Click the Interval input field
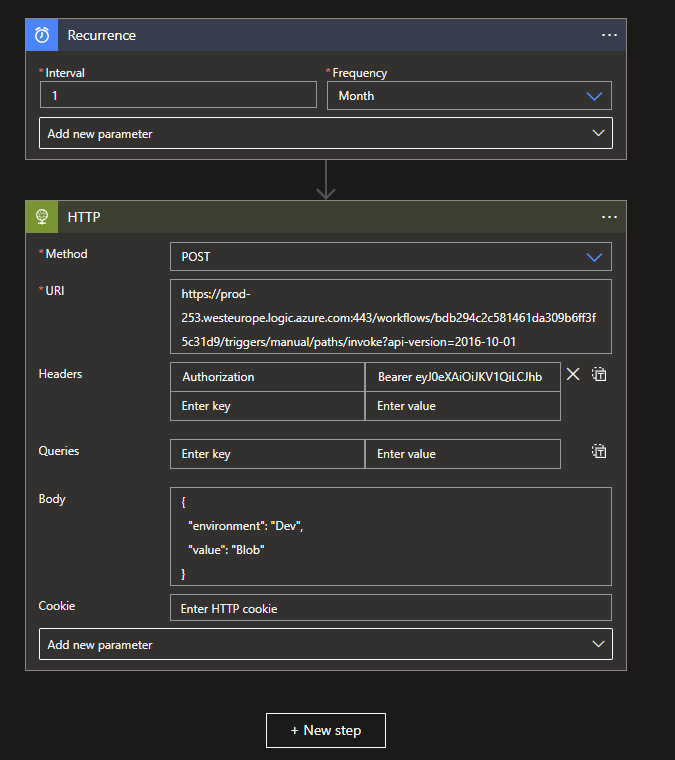 (x=178, y=96)
